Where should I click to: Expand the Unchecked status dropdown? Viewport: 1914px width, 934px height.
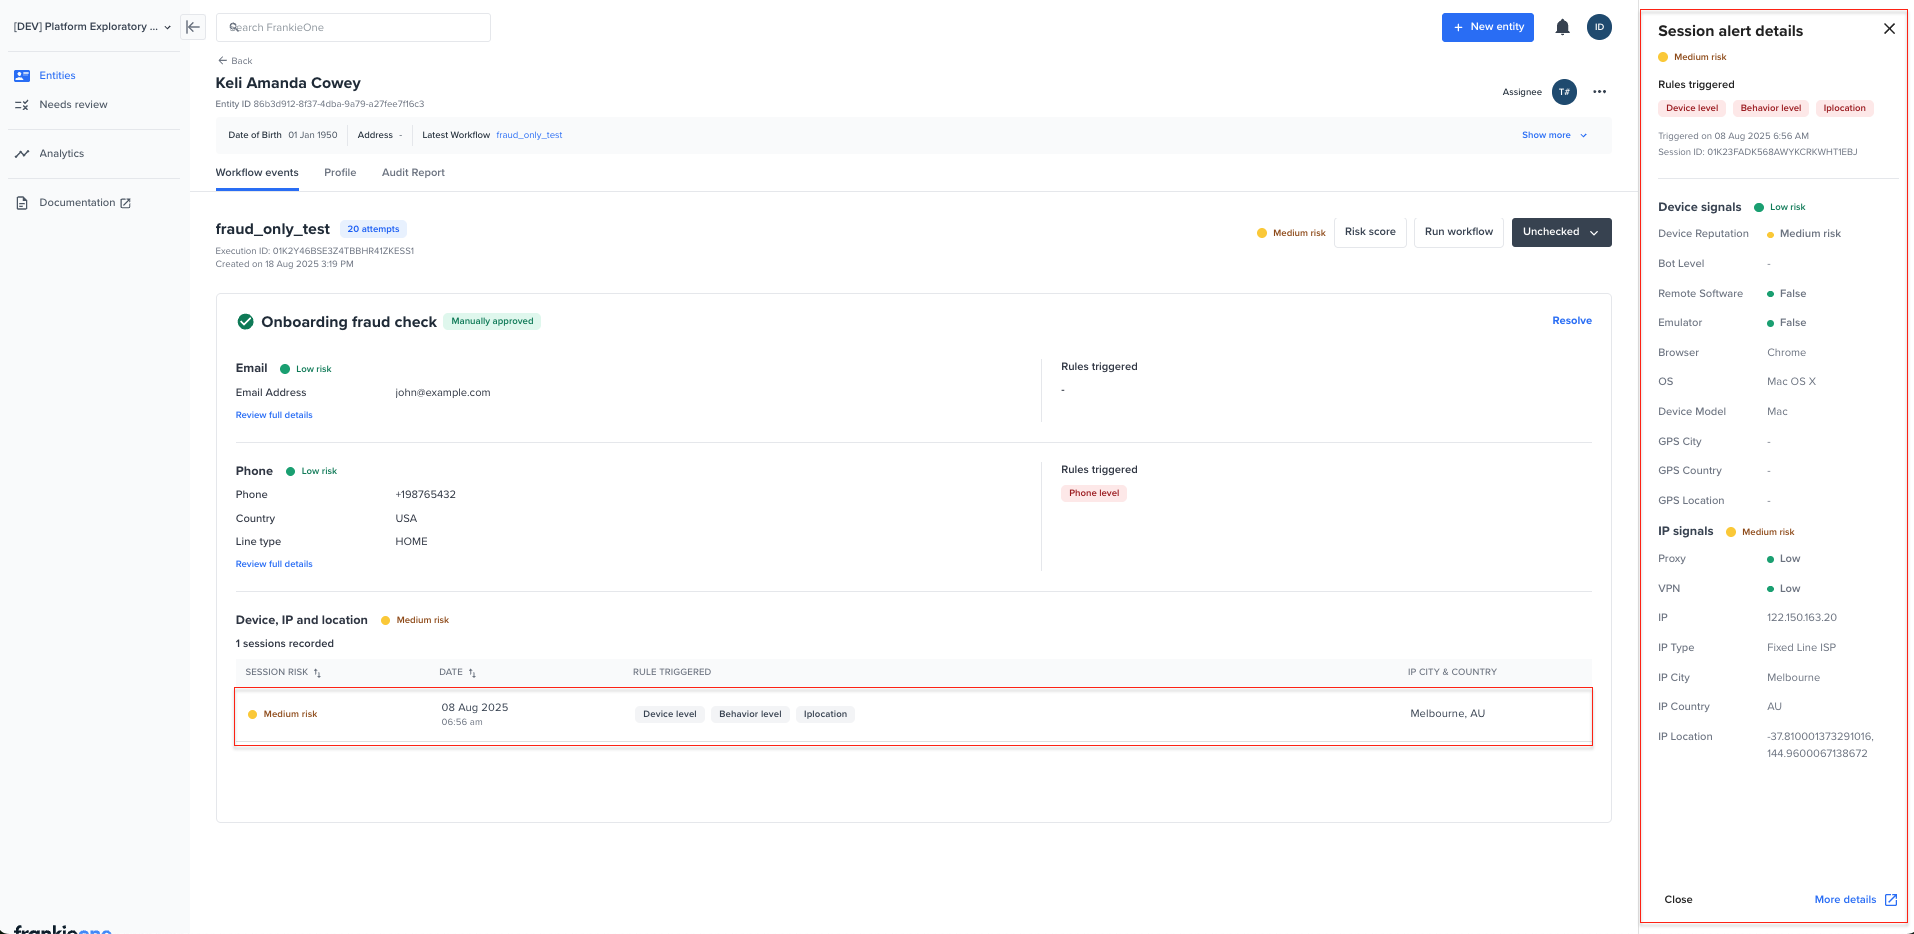coord(1561,232)
